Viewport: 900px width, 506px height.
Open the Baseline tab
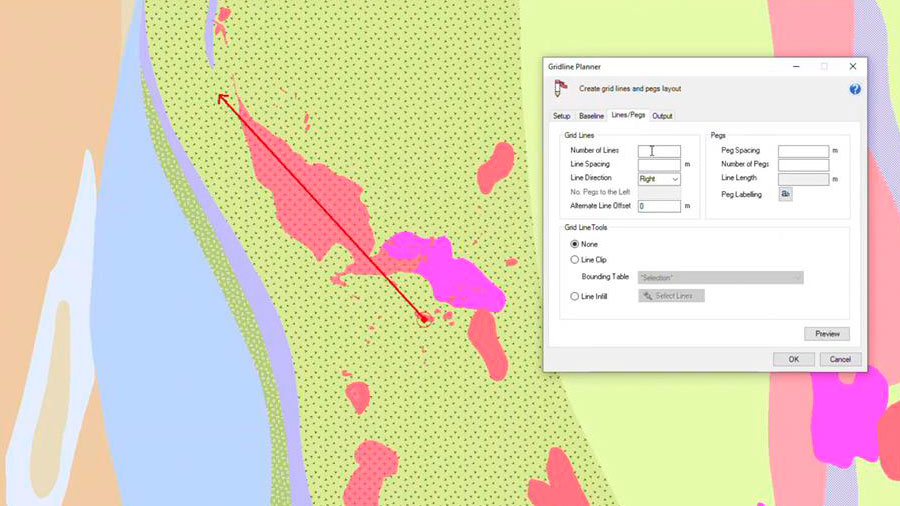click(591, 116)
